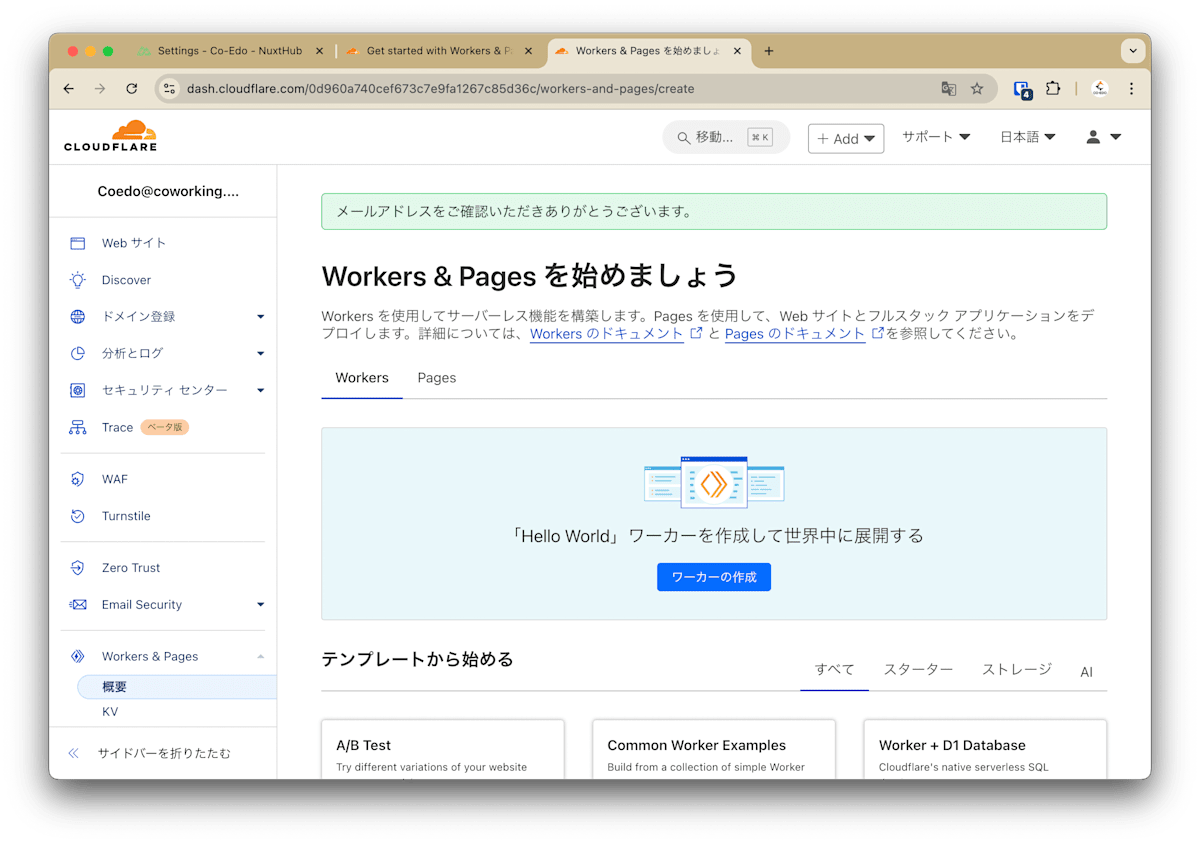The height and width of the screenshot is (844, 1200).
Task: Click the Email Security envelope icon
Action: [77, 605]
